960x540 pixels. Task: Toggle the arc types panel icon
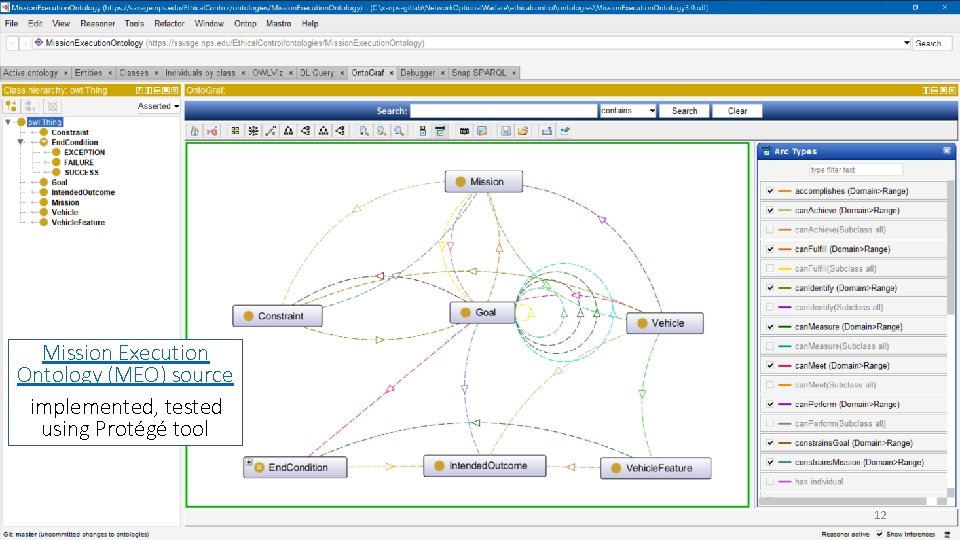pos(440,131)
